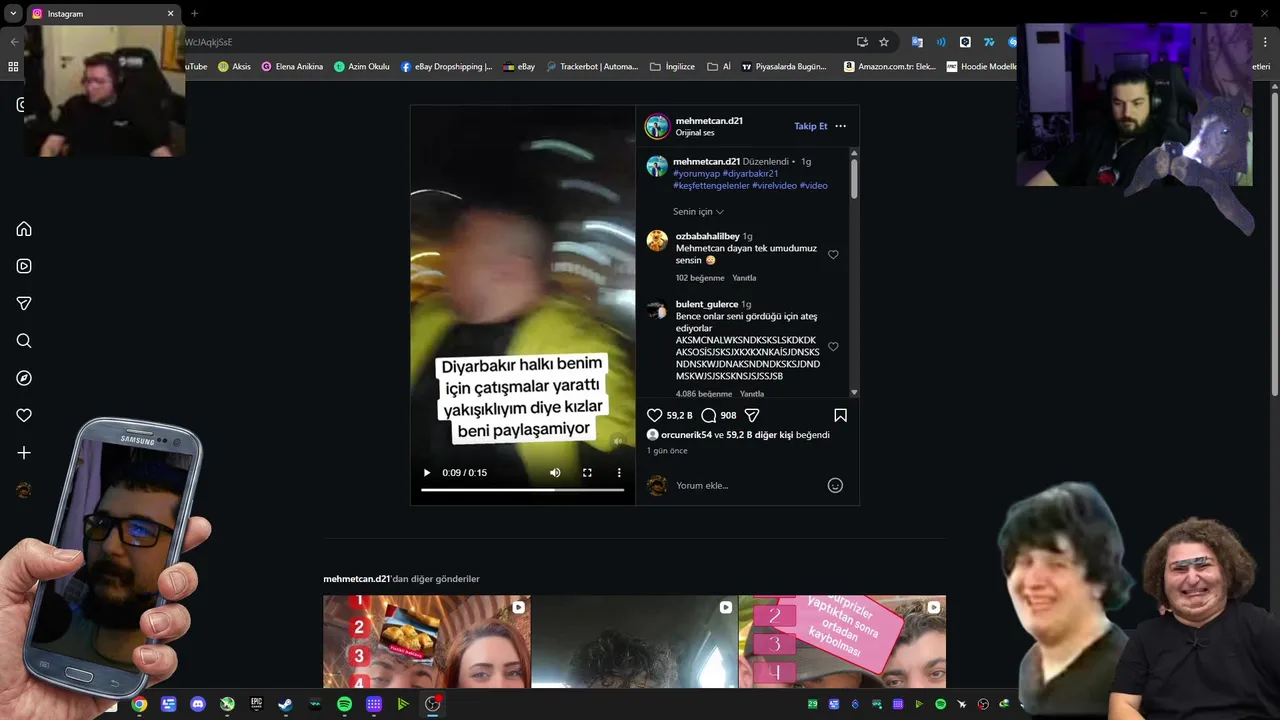This screenshot has height=720, width=1280.
Task: Open the #diyarbakır21 hashtag
Action: [750, 174]
